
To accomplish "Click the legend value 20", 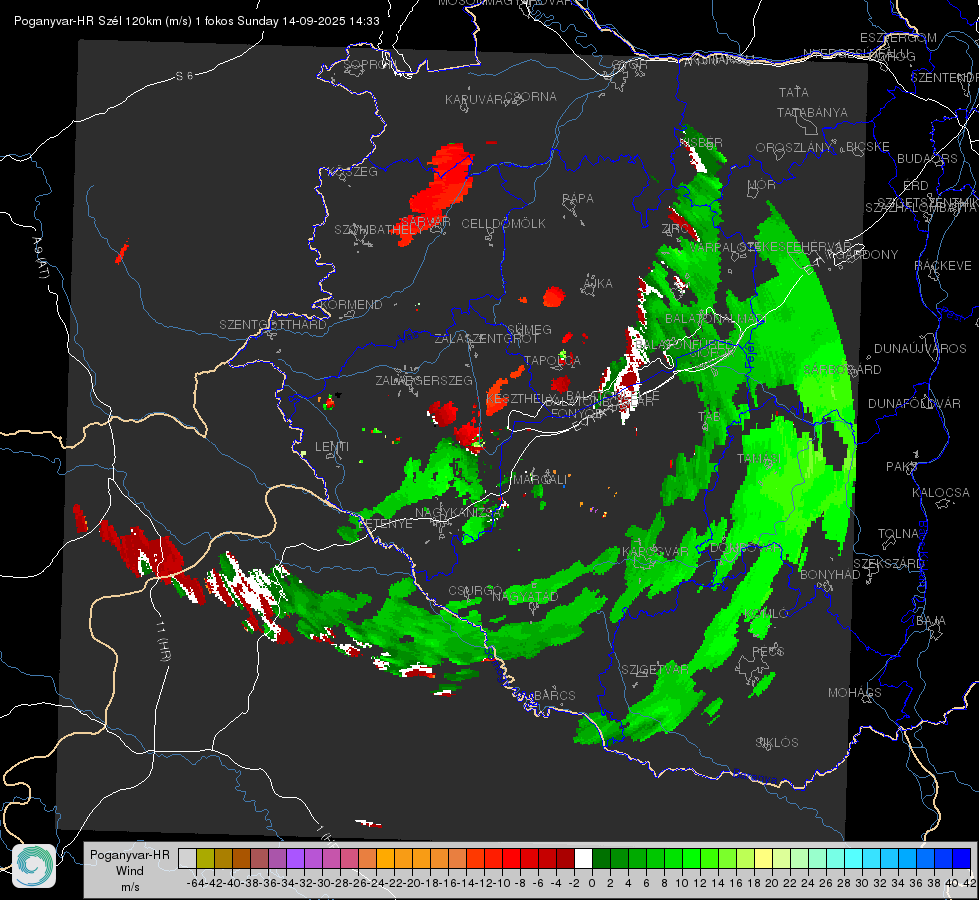I will coord(772,883).
